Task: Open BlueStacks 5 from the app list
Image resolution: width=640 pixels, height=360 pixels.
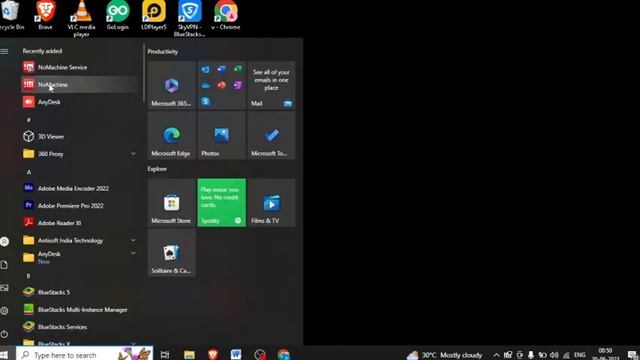Action: click(x=80, y=292)
